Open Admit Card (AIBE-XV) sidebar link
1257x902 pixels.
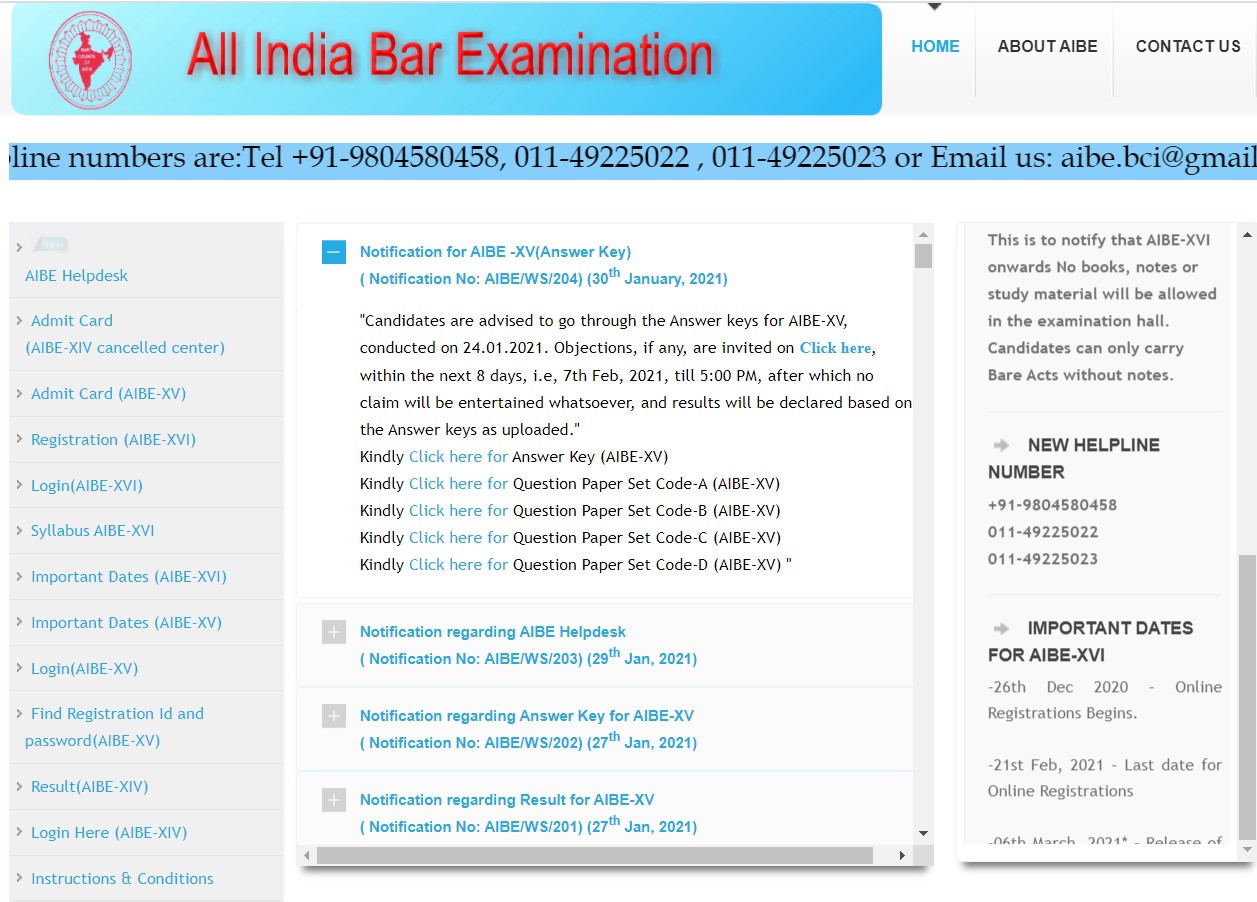108,394
